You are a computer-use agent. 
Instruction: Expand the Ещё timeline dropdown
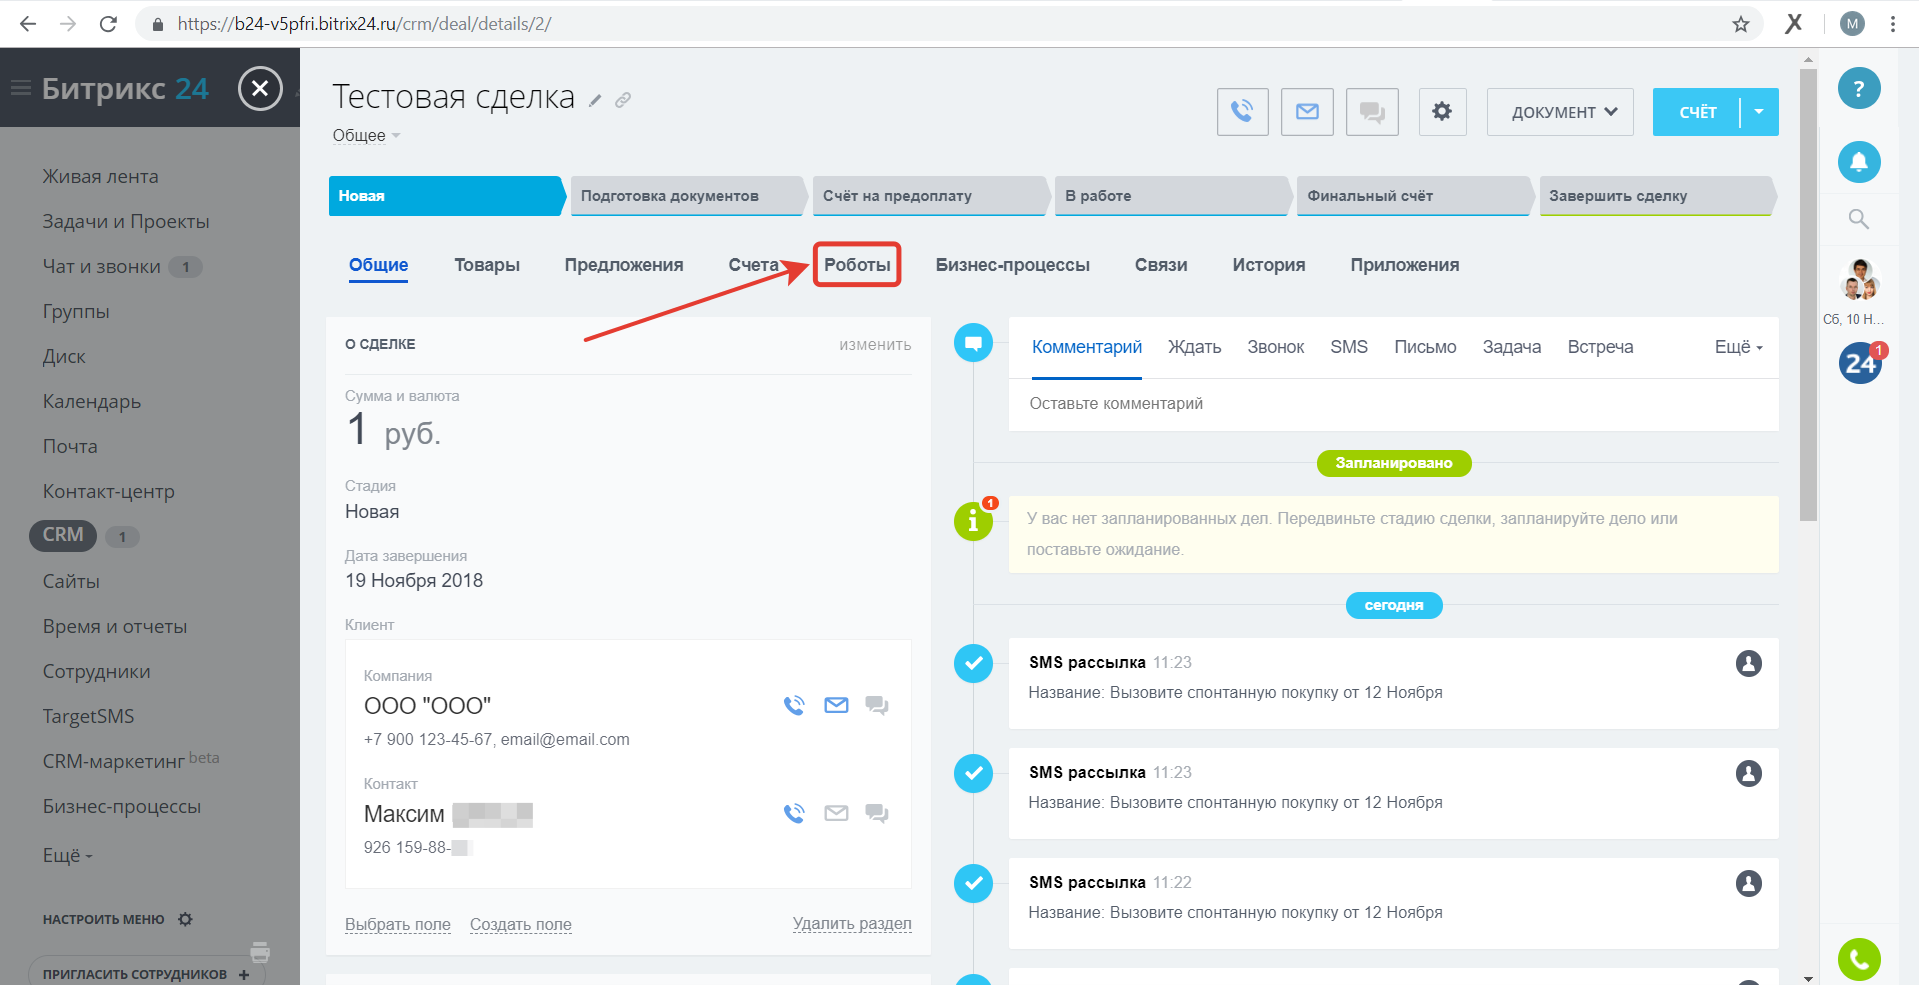coord(1739,347)
